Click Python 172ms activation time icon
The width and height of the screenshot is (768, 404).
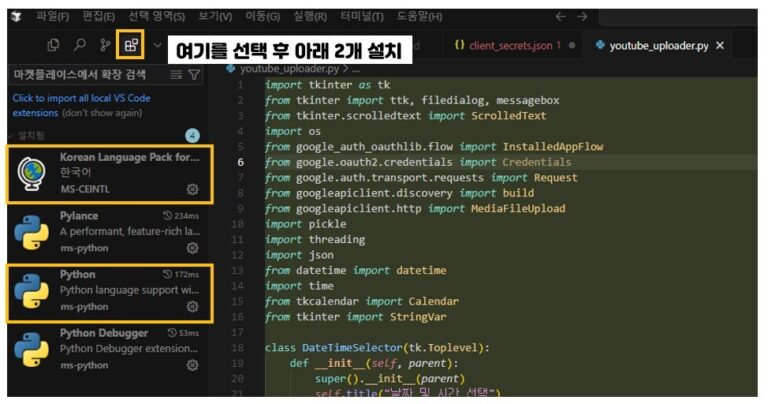[x=168, y=274]
